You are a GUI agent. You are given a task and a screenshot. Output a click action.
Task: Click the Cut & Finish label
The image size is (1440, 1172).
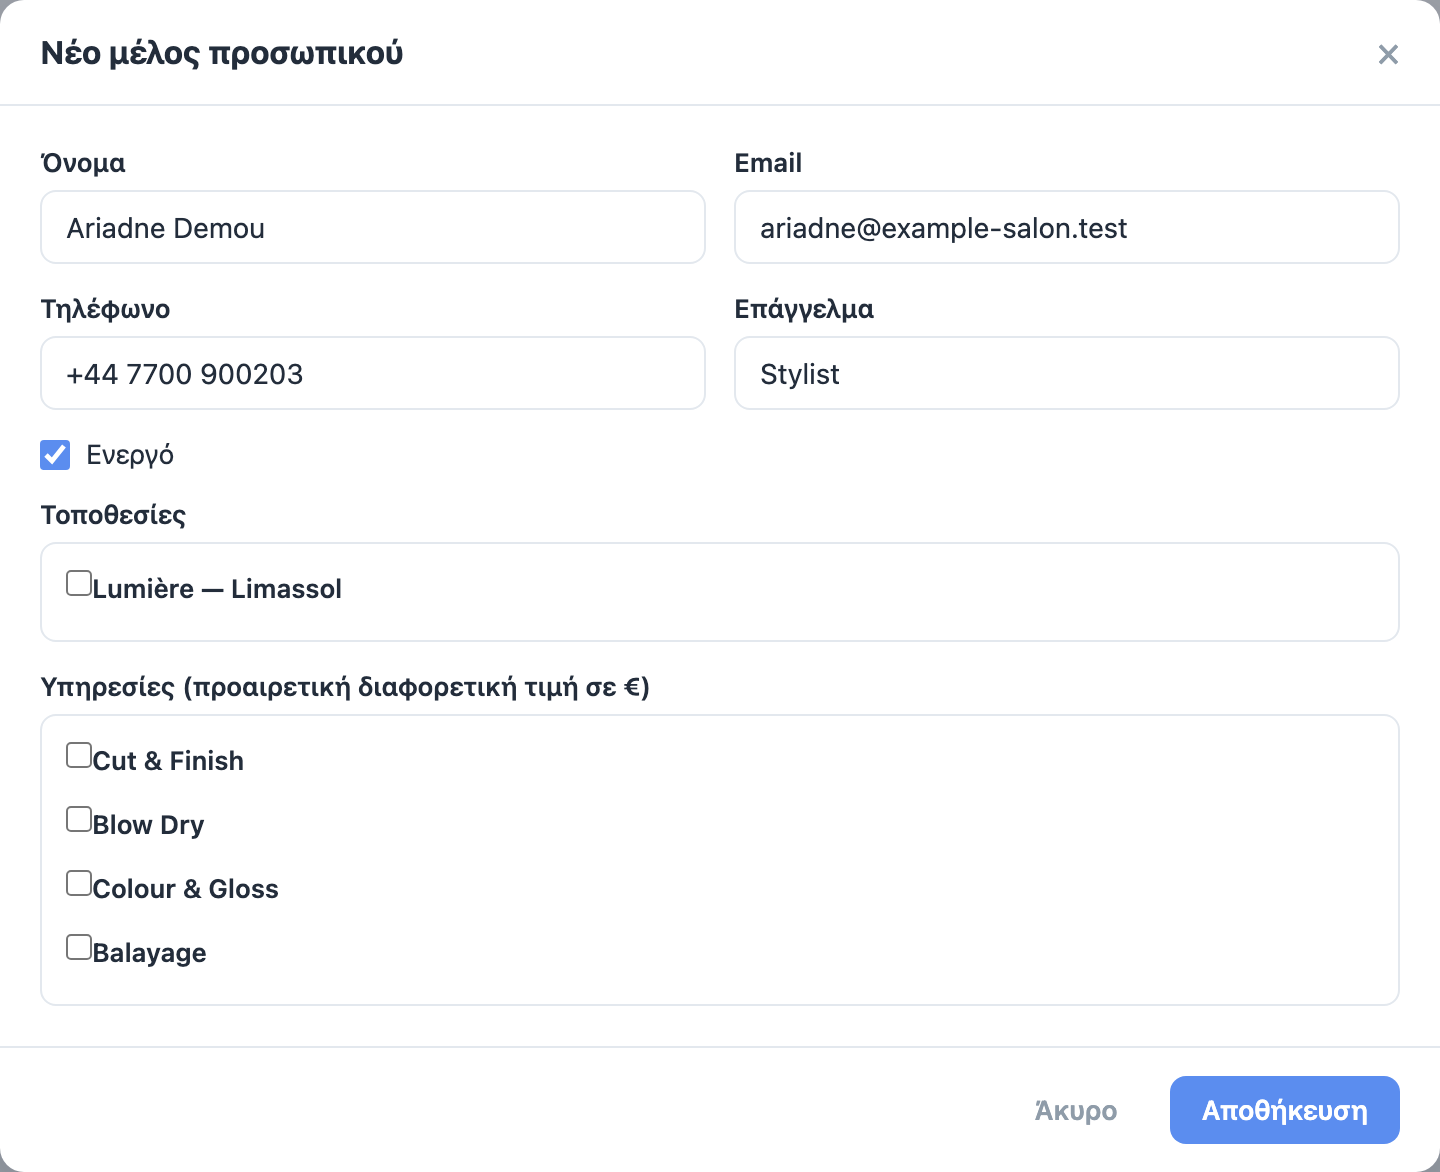168,761
